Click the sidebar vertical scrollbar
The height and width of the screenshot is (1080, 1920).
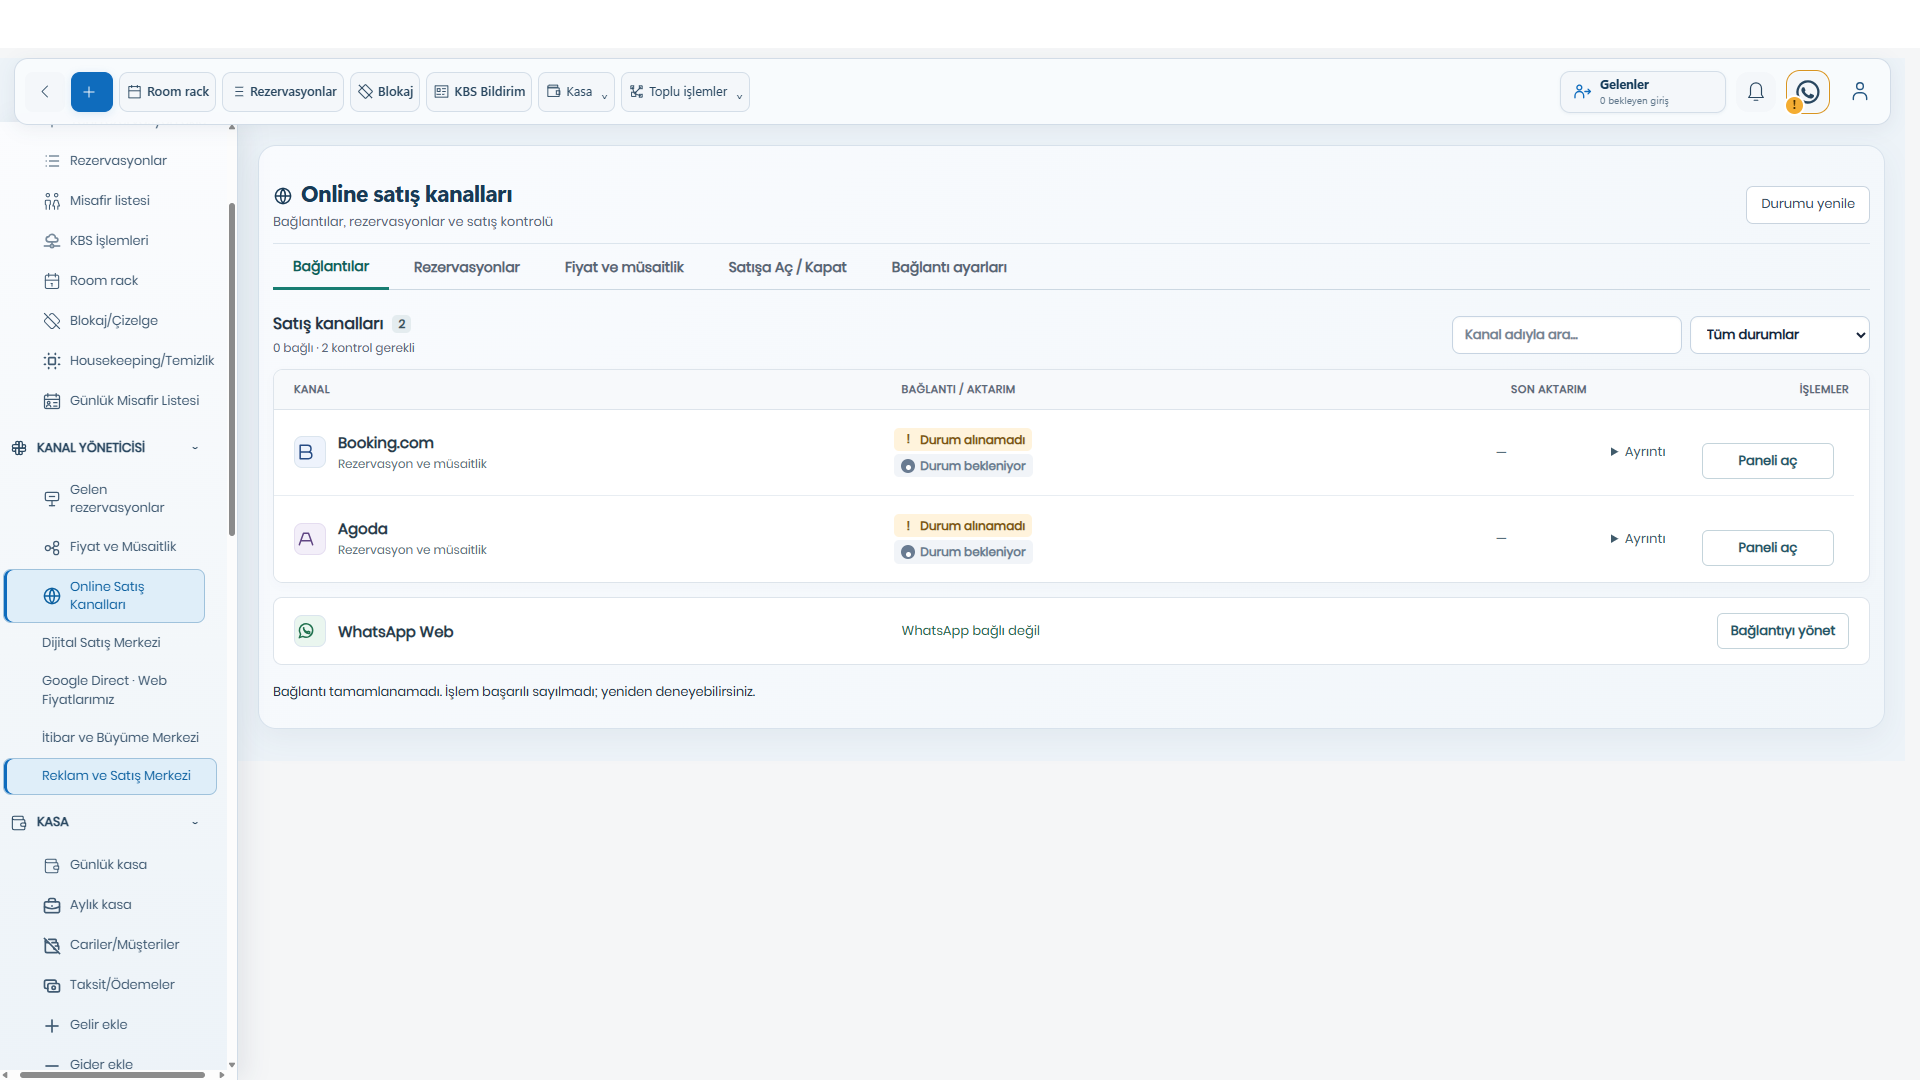232,370
